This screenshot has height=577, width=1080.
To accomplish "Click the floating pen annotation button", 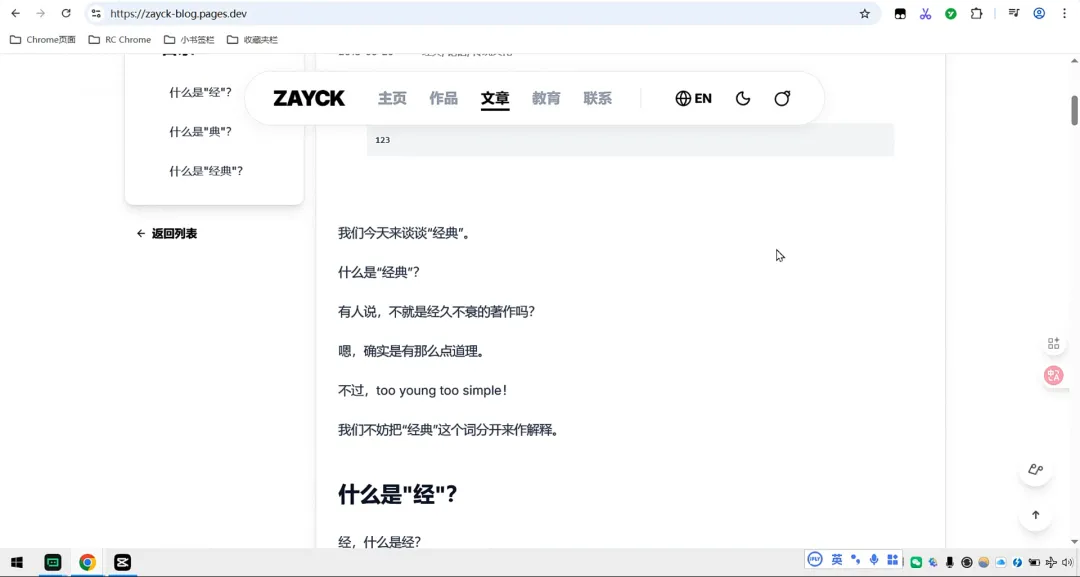I will pyautogui.click(x=1035, y=470).
